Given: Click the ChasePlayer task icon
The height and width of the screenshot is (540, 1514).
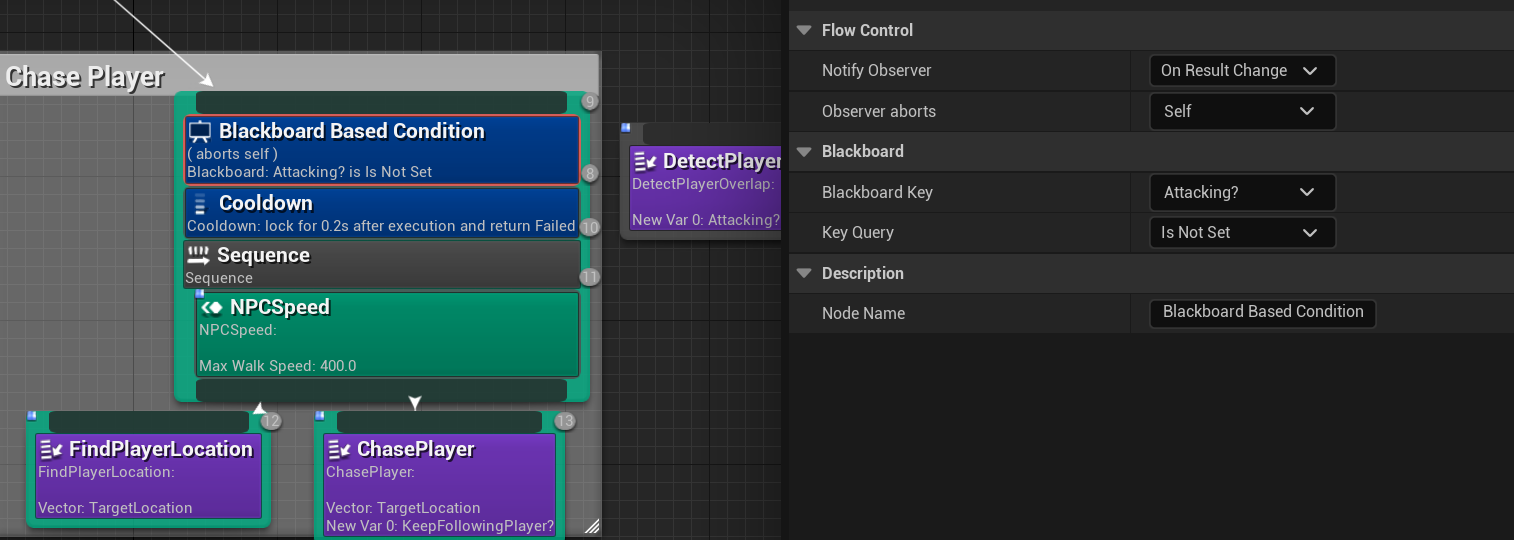Looking at the screenshot, I should click(x=339, y=450).
